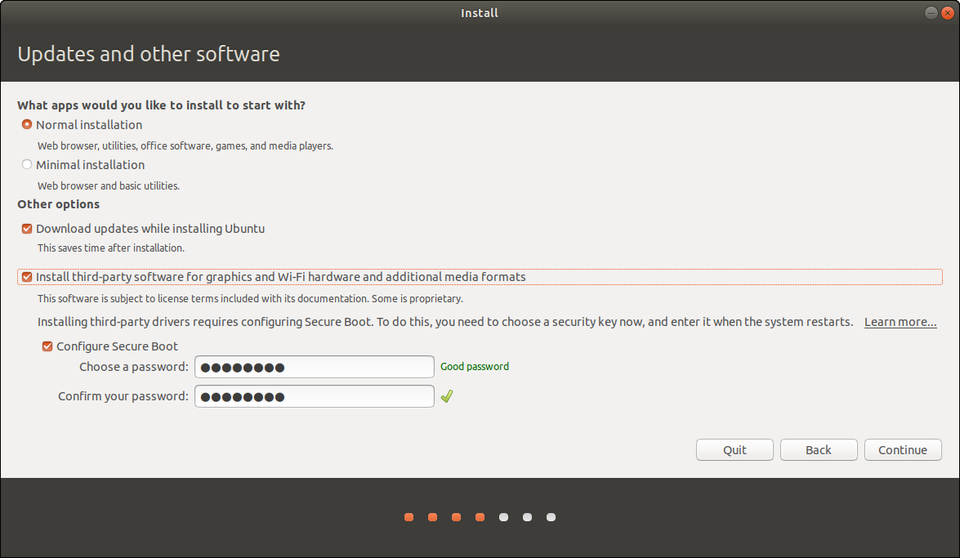Screen dimensions: 960x558
Task: Click the green password match checkmark
Action: point(447,396)
